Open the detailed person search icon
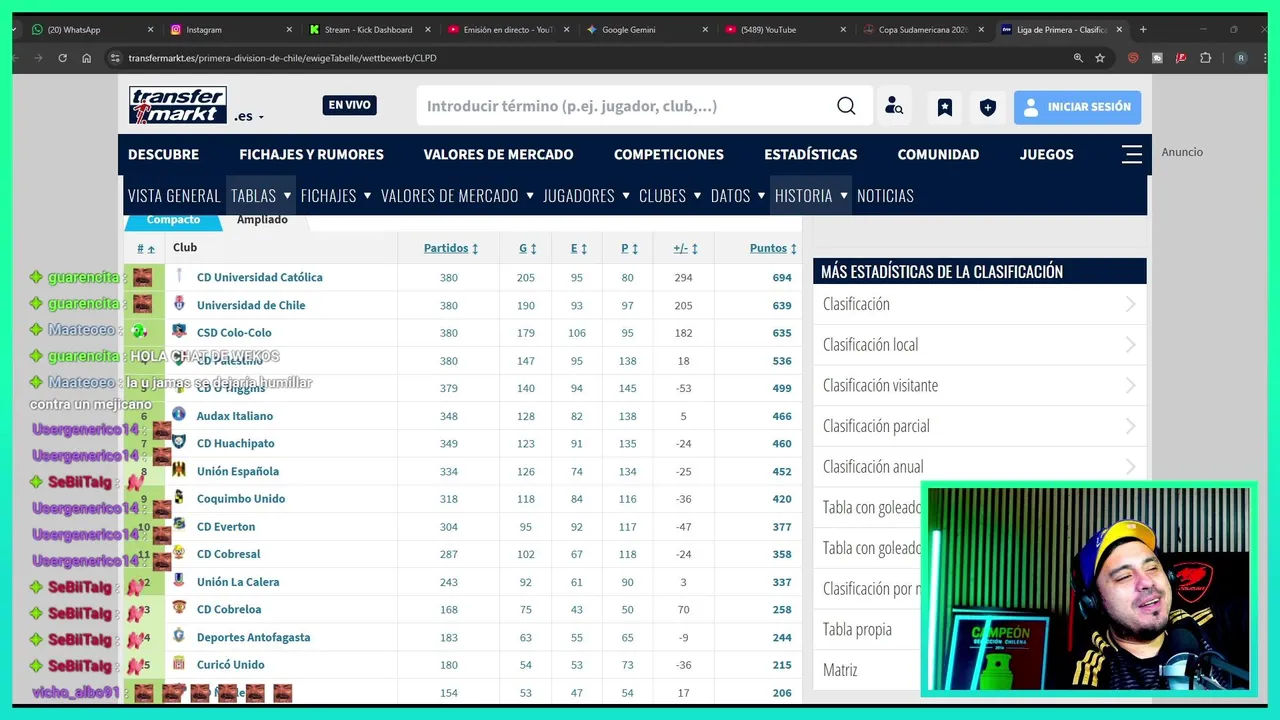 [894, 107]
